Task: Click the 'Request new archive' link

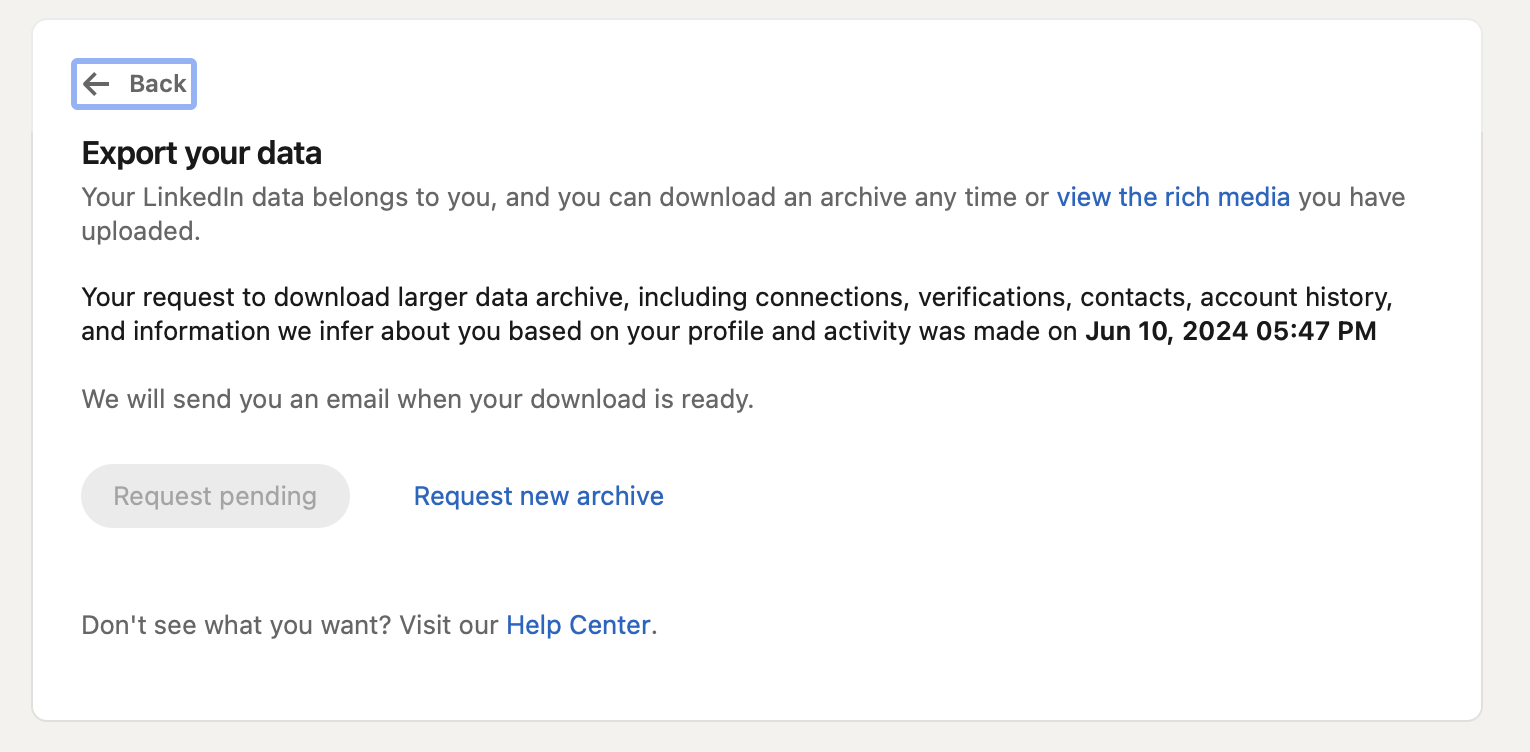Action: [x=539, y=496]
